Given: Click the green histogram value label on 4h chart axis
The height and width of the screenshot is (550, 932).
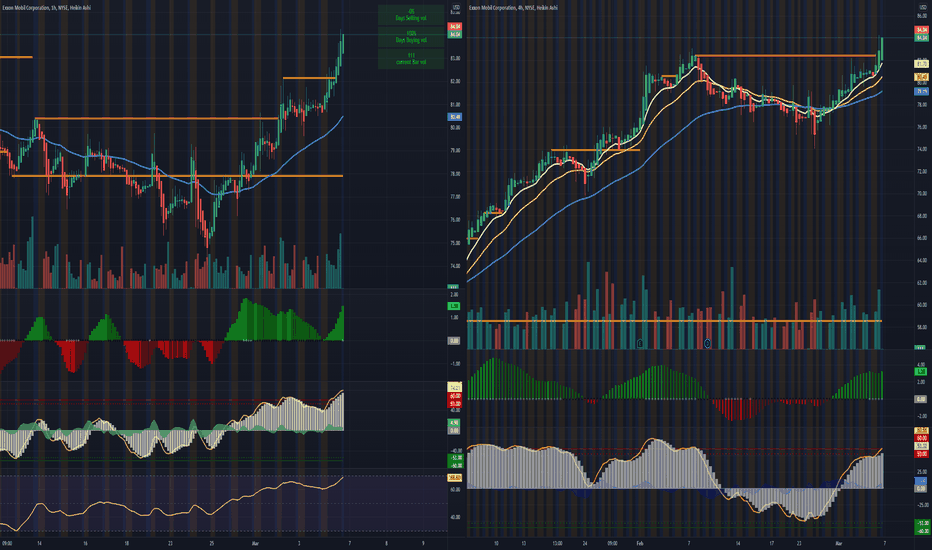Looking at the screenshot, I should tap(921, 372).
